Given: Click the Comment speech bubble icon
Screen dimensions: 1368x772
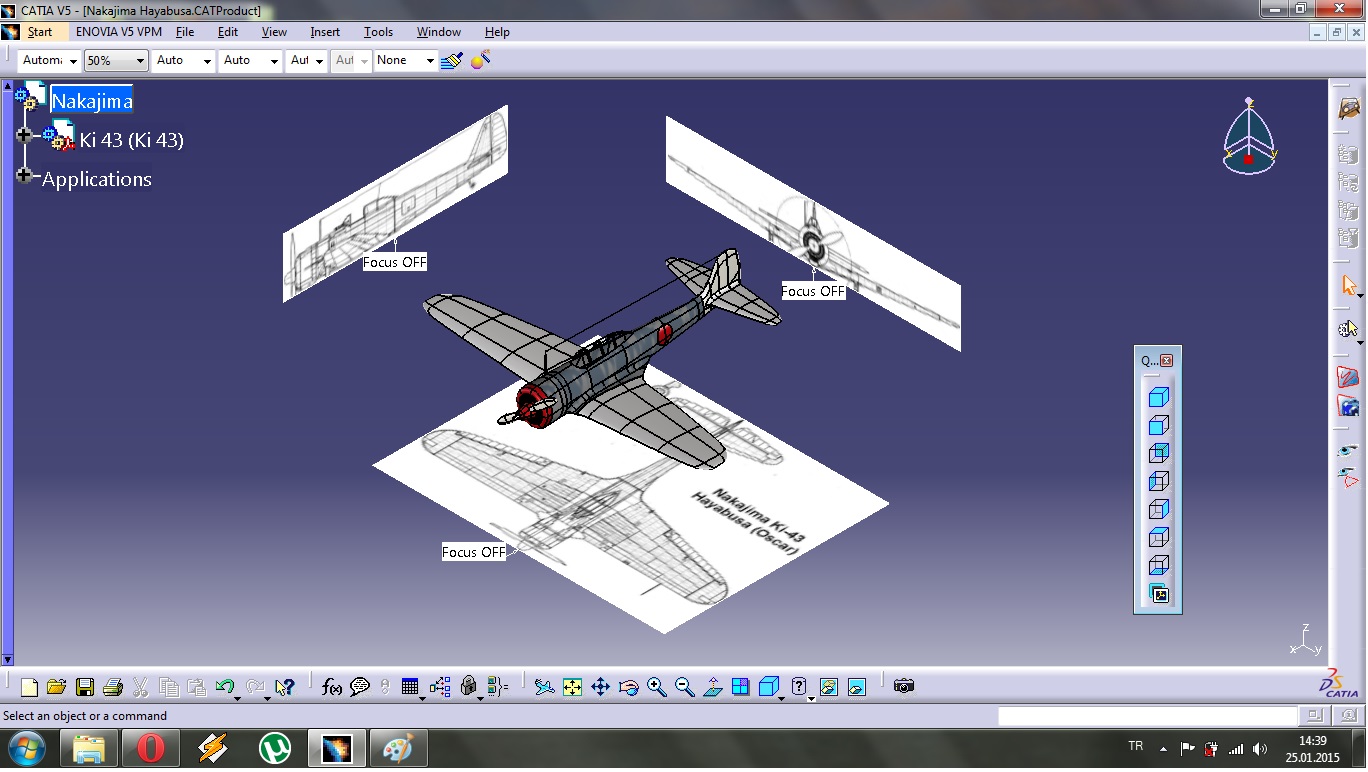Looking at the screenshot, I should pyautogui.click(x=360, y=687).
